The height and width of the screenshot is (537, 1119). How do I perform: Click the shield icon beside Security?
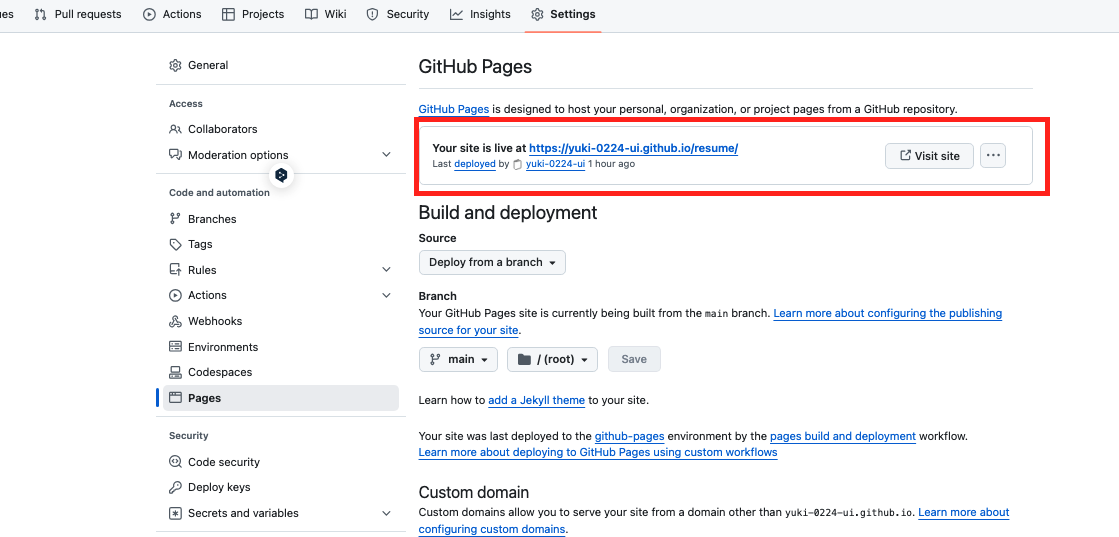click(x=373, y=14)
